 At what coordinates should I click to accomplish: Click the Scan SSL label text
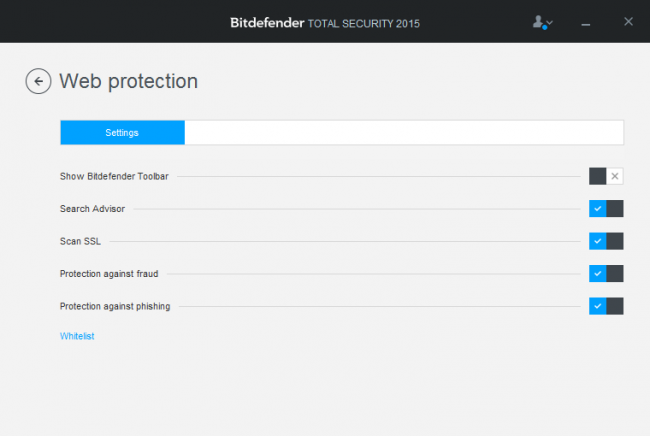point(80,241)
